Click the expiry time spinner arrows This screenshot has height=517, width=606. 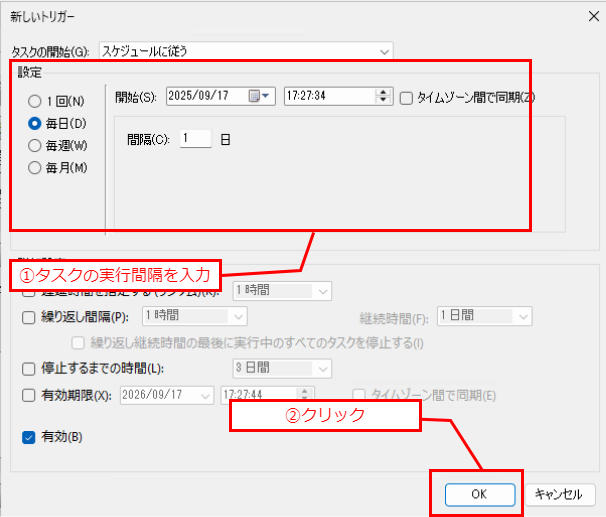pos(305,394)
